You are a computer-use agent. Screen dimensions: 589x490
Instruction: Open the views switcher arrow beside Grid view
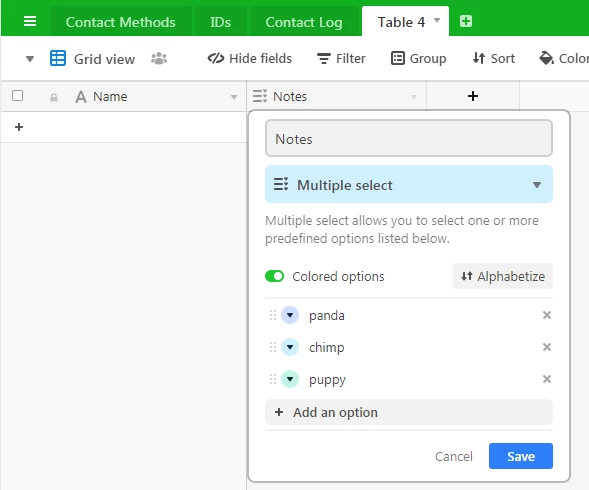tap(30, 59)
